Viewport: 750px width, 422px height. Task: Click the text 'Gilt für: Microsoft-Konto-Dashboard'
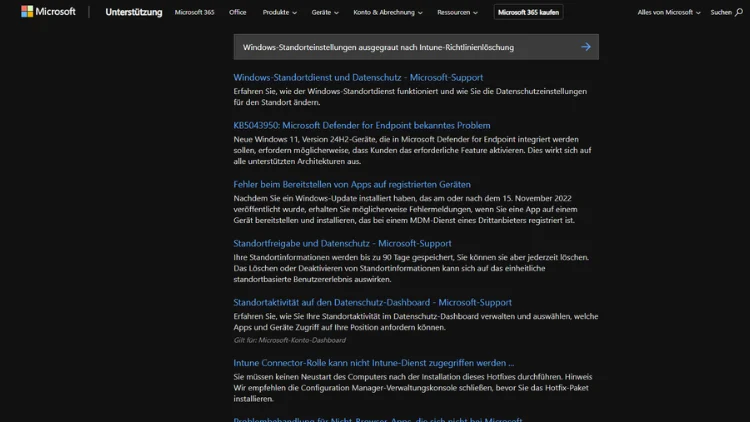pyautogui.click(x=289, y=340)
